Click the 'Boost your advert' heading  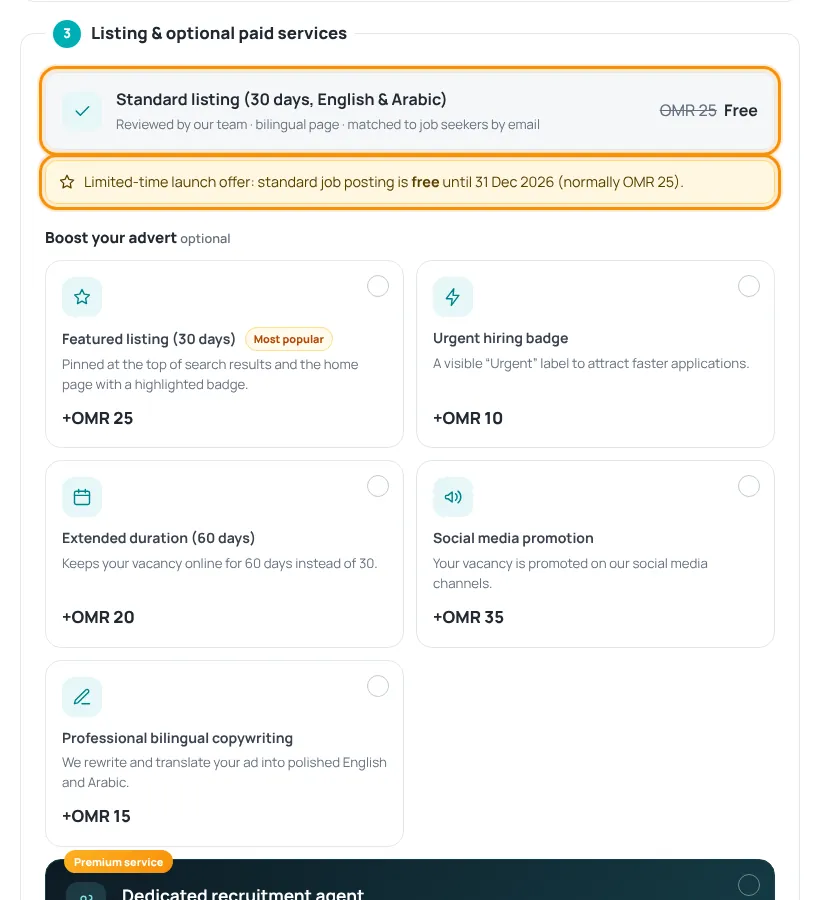(x=111, y=238)
